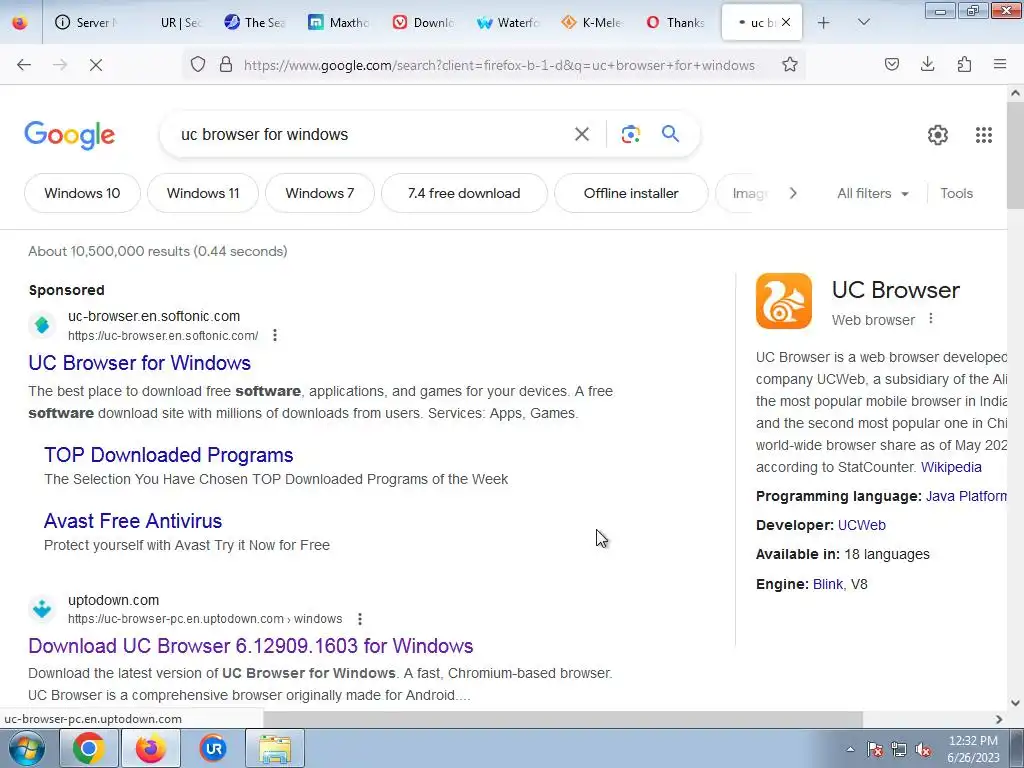Viewport: 1024px width, 768px height.
Task: Open more options beside Web browser
Action: pyautogui.click(x=931, y=319)
